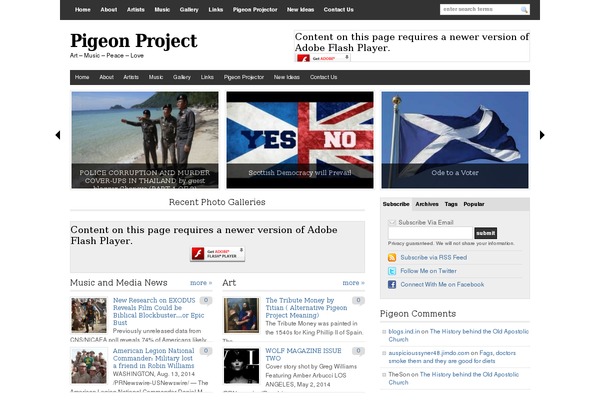Open blogs.ind.in commenter link
This screenshot has height=400, width=600.
404,331
